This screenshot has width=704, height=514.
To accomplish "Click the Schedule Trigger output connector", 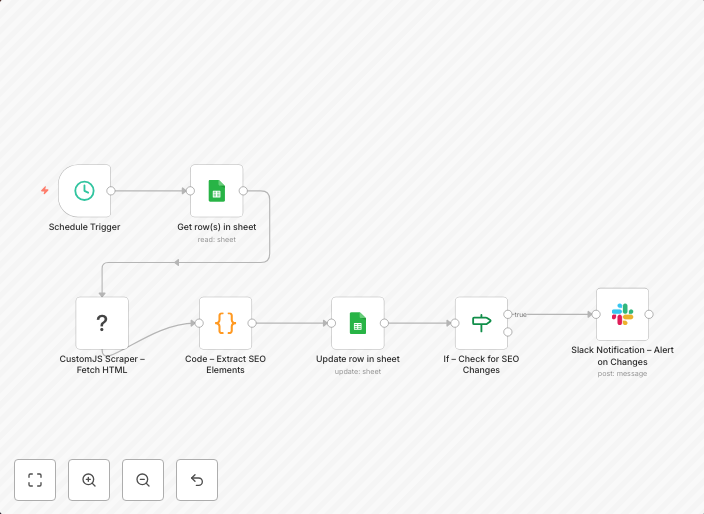I will (x=111, y=190).
